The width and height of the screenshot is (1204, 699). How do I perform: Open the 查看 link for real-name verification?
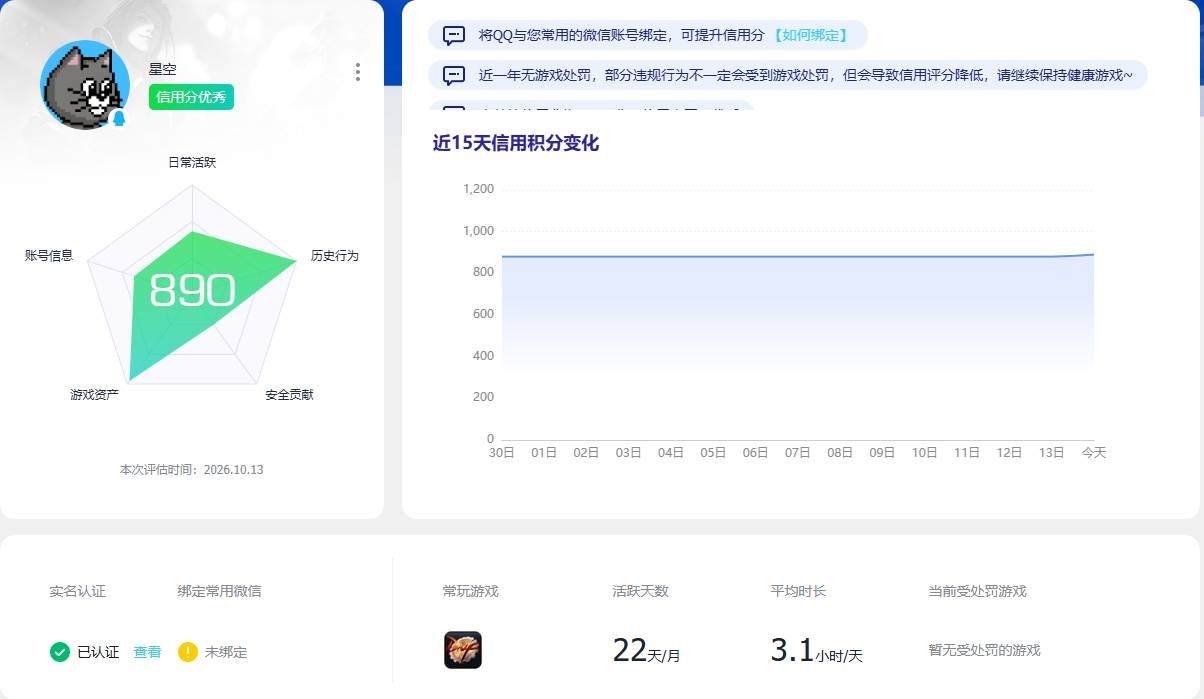click(x=147, y=652)
